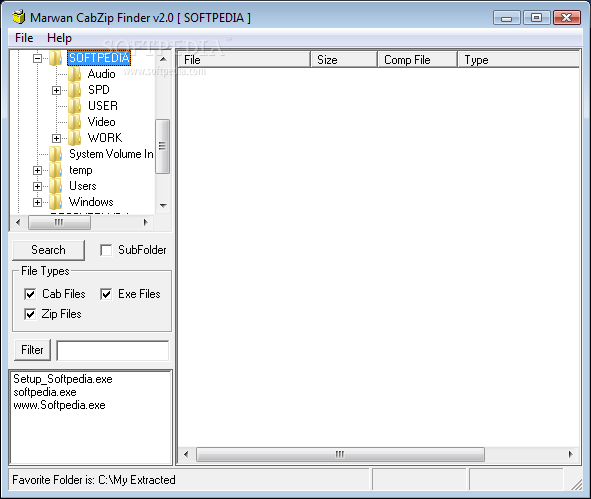Select the USER folder label
Screen dimensions: 591x499
click(x=103, y=106)
